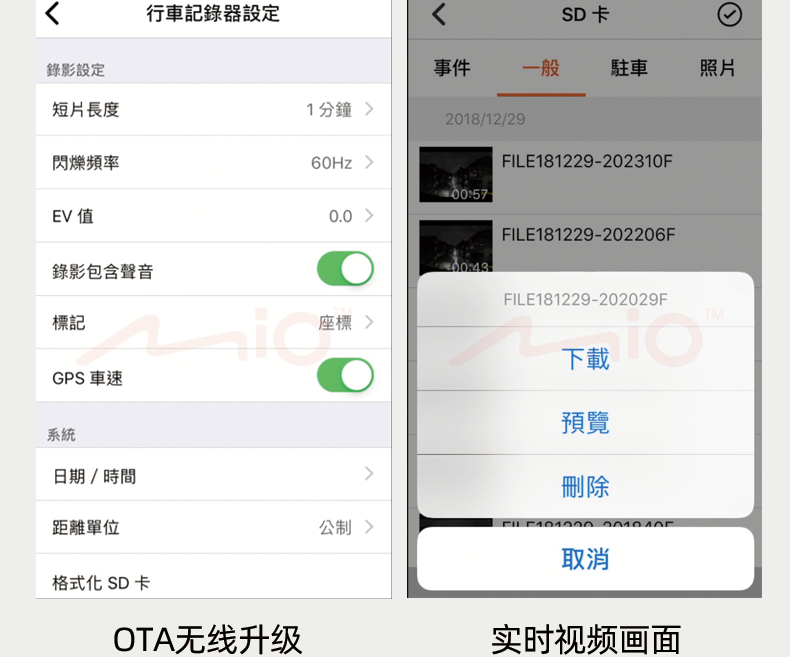Screen dimensions: 790x657
Task: Open 標記 座標 stamp option
Action: click(214, 322)
